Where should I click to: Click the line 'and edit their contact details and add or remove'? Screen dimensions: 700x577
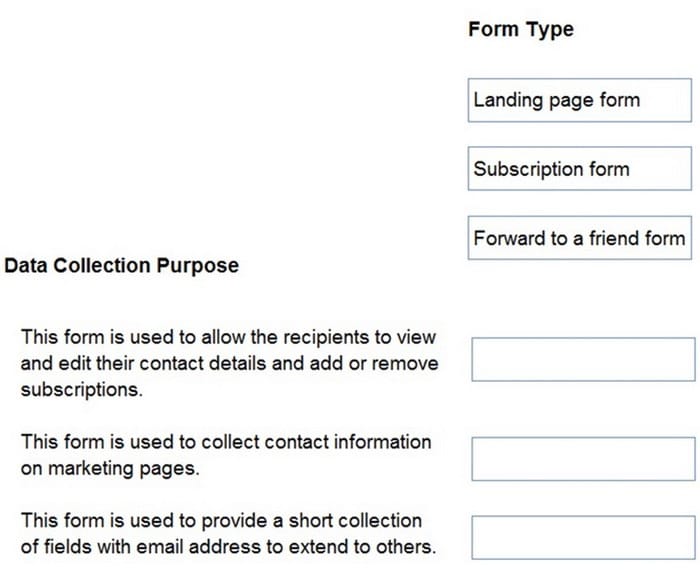pyautogui.click(x=229, y=363)
